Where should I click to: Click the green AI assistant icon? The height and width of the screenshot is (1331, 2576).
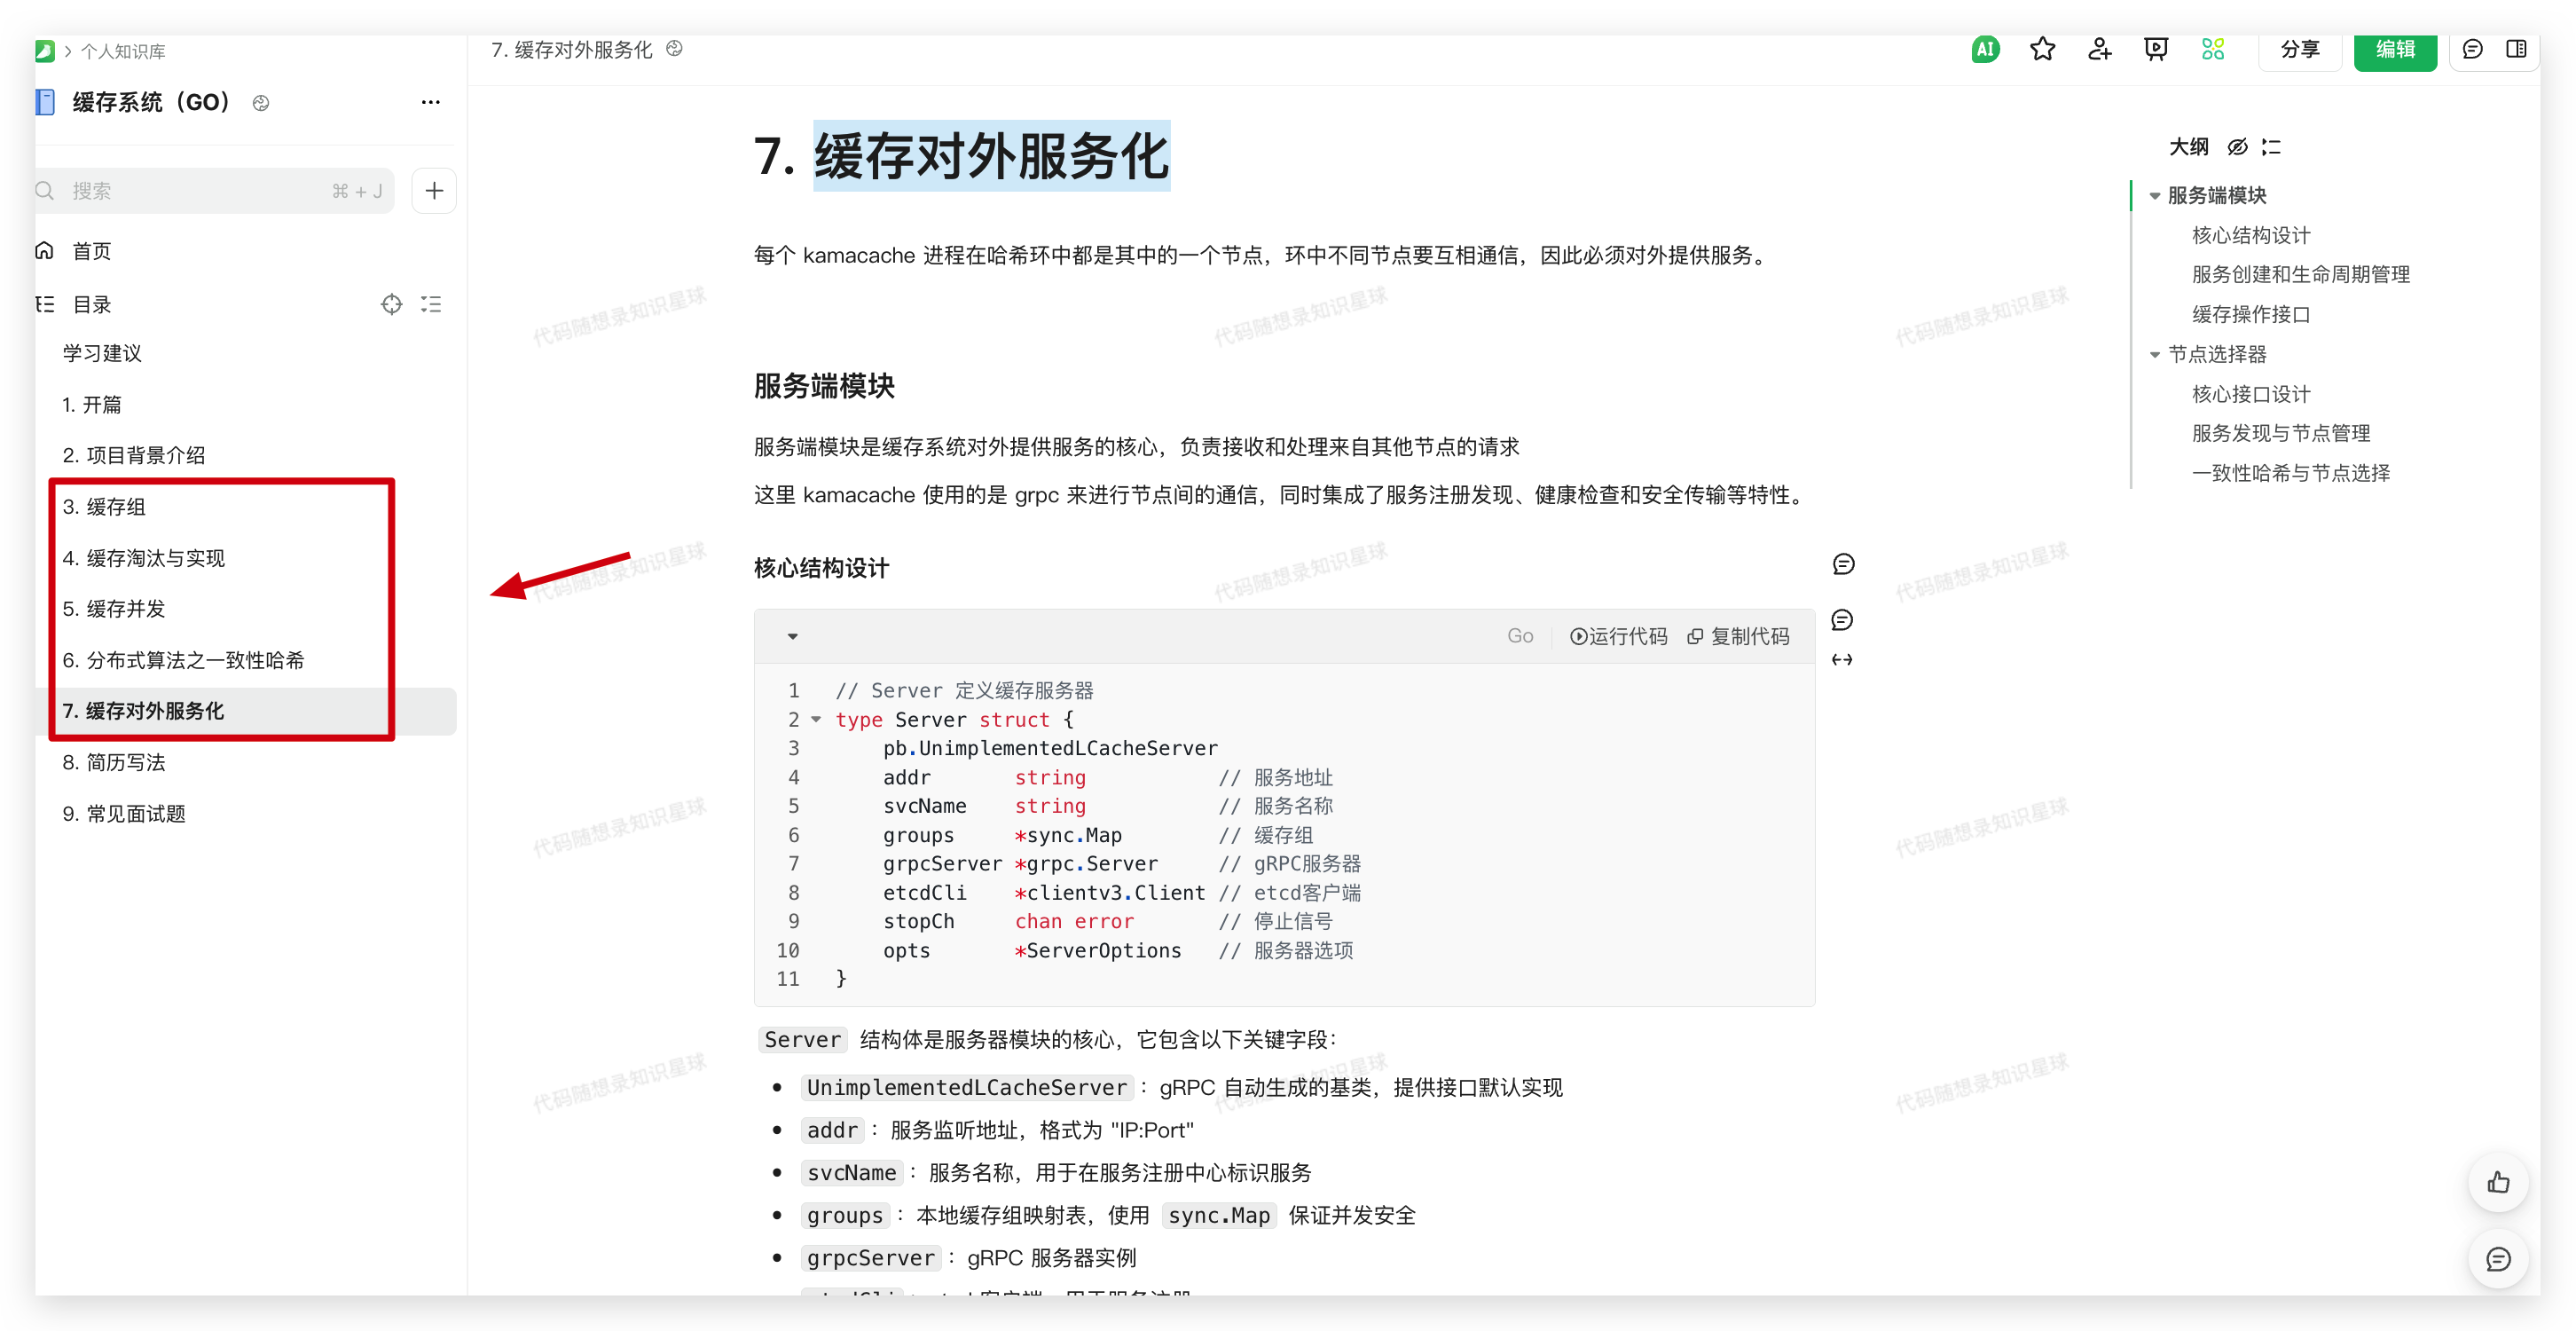point(1984,49)
